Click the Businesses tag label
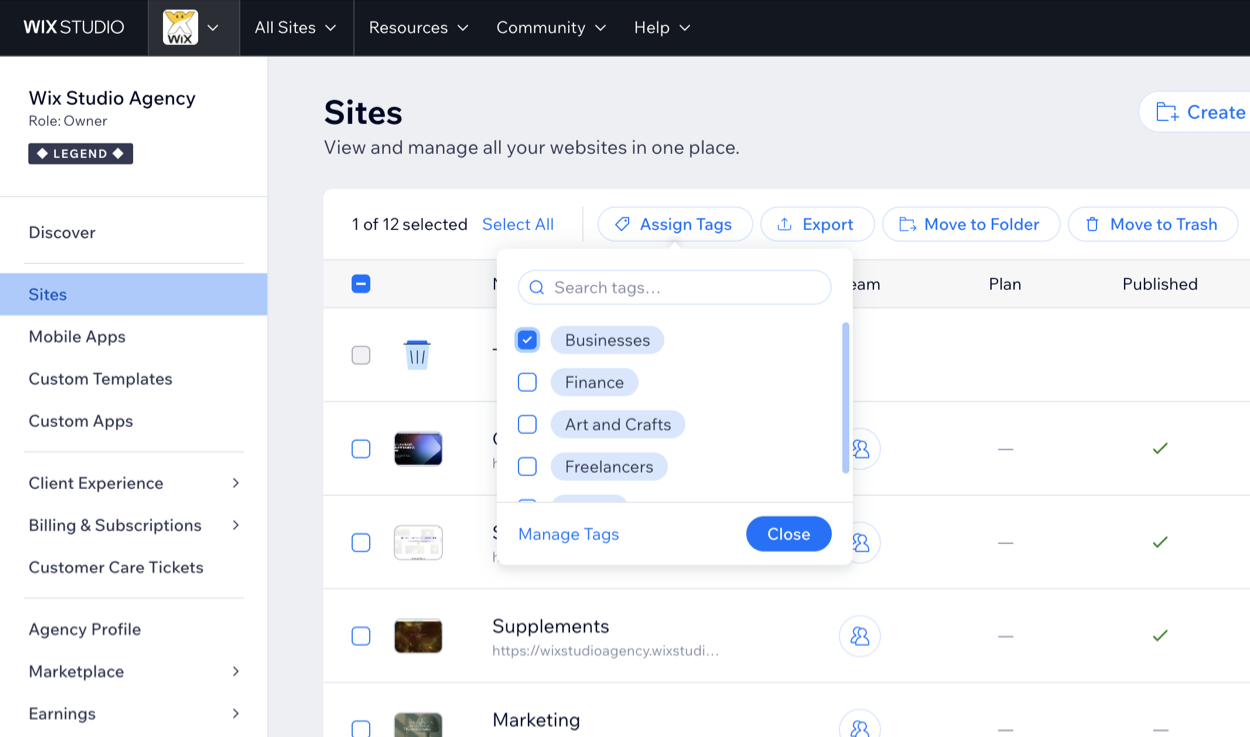The width and height of the screenshot is (1250, 737). pyautogui.click(x=607, y=340)
